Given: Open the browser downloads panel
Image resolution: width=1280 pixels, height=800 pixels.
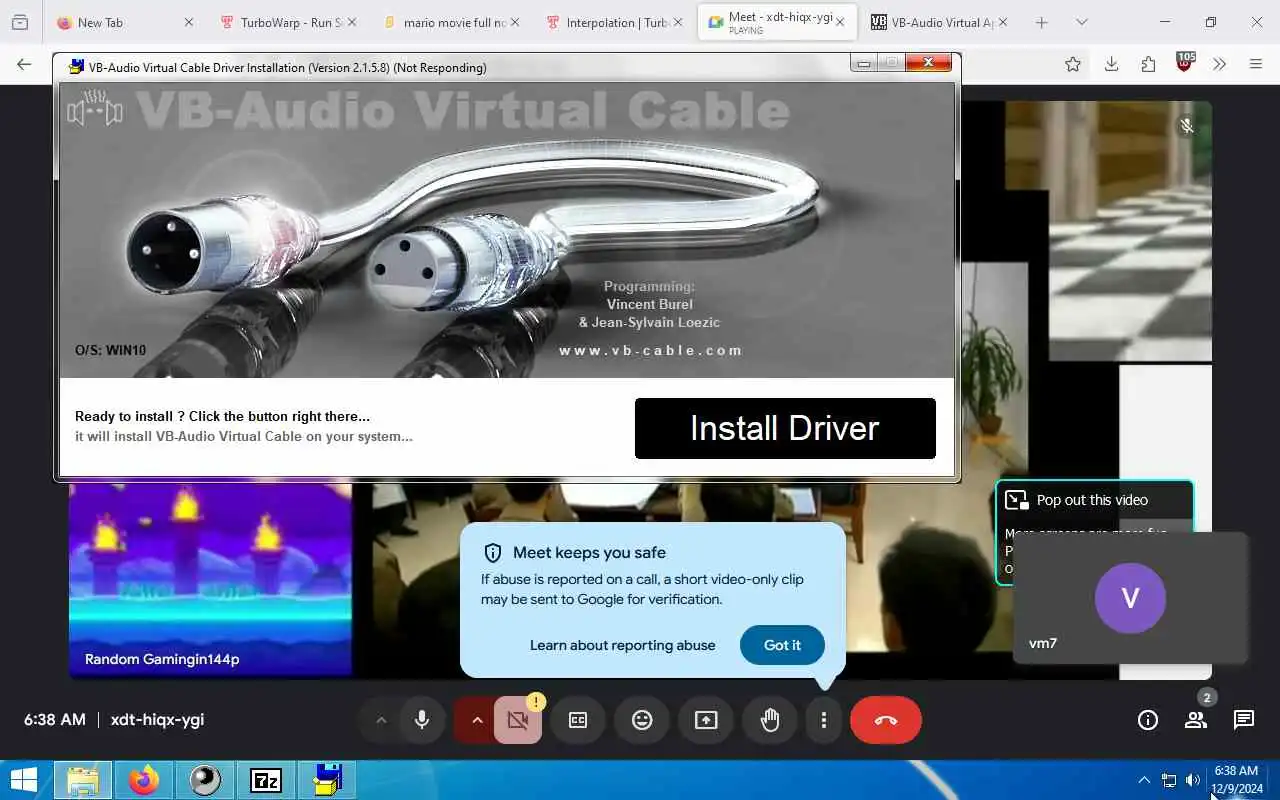Looking at the screenshot, I should [1111, 64].
